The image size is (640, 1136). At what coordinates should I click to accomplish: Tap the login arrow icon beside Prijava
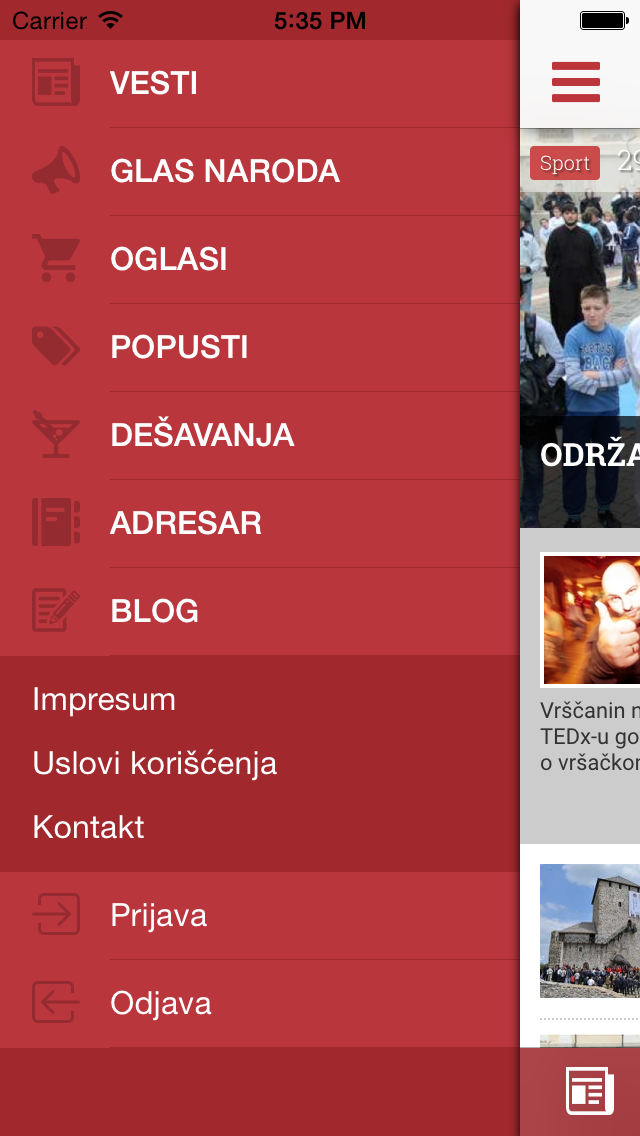pyautogui.click(x=56, y=914)
